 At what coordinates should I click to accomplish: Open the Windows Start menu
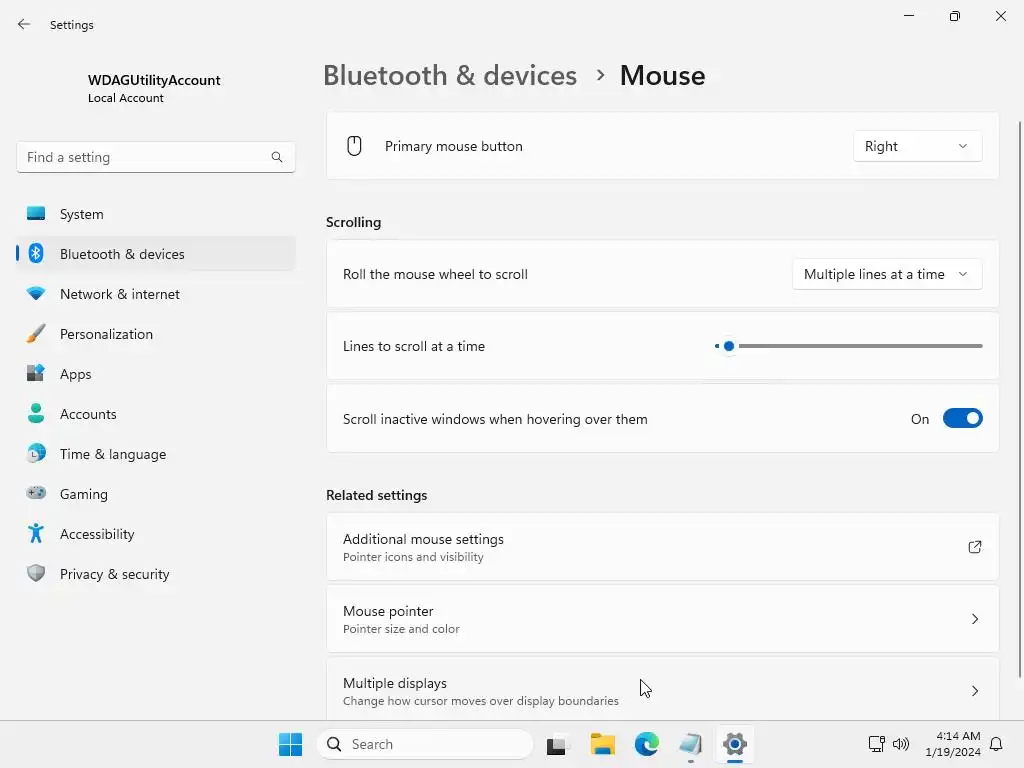(x=290, y=744)
